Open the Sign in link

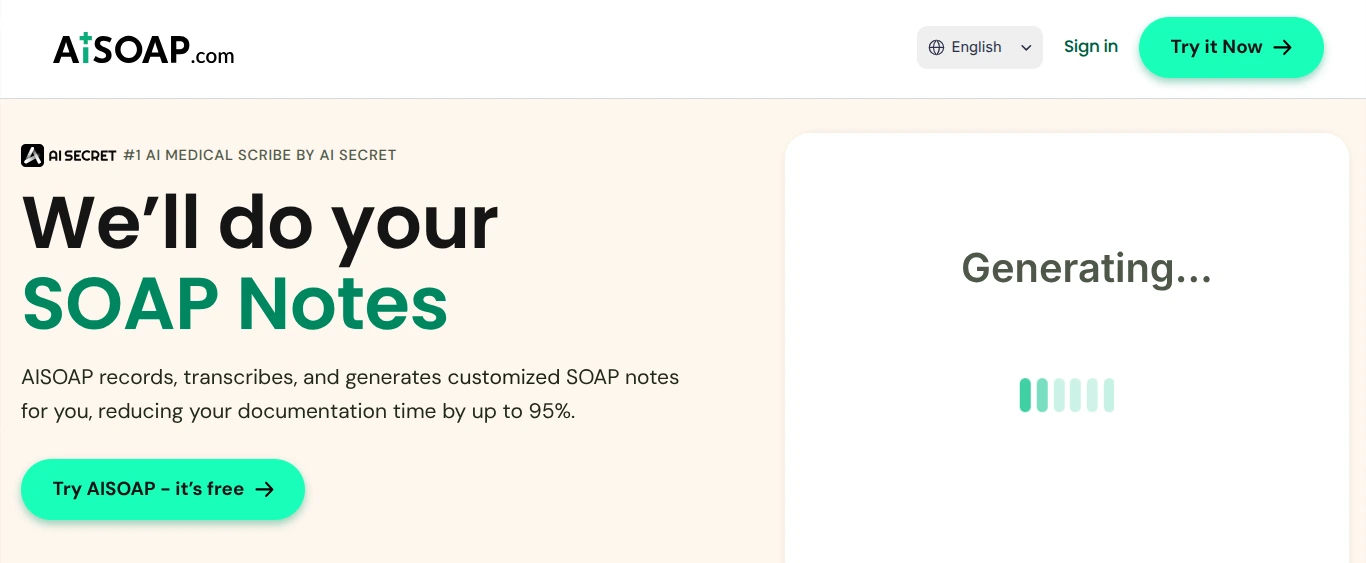click(1090, 46)
